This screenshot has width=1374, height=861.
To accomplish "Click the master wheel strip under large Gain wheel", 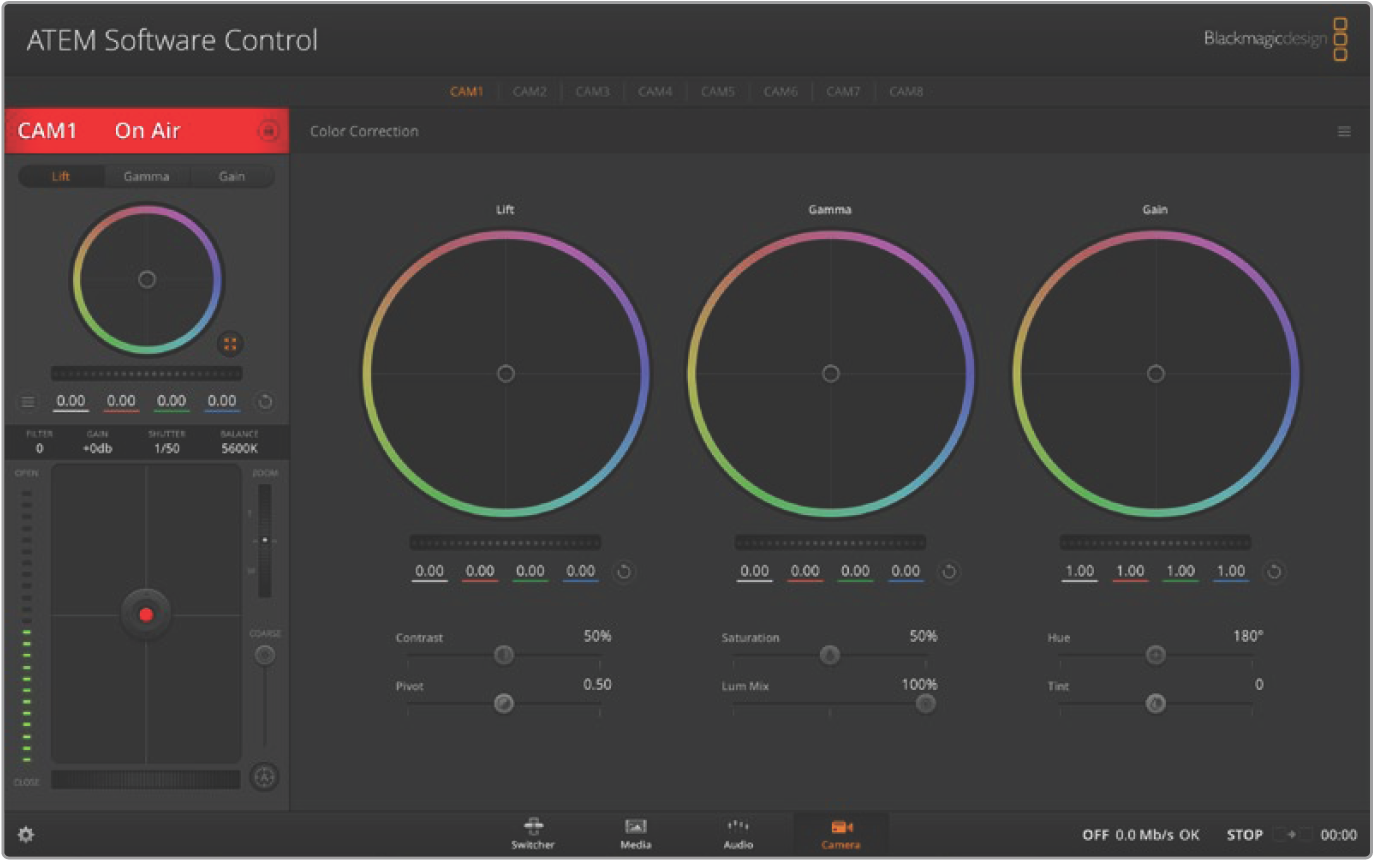I will [x=1155, y=542].
